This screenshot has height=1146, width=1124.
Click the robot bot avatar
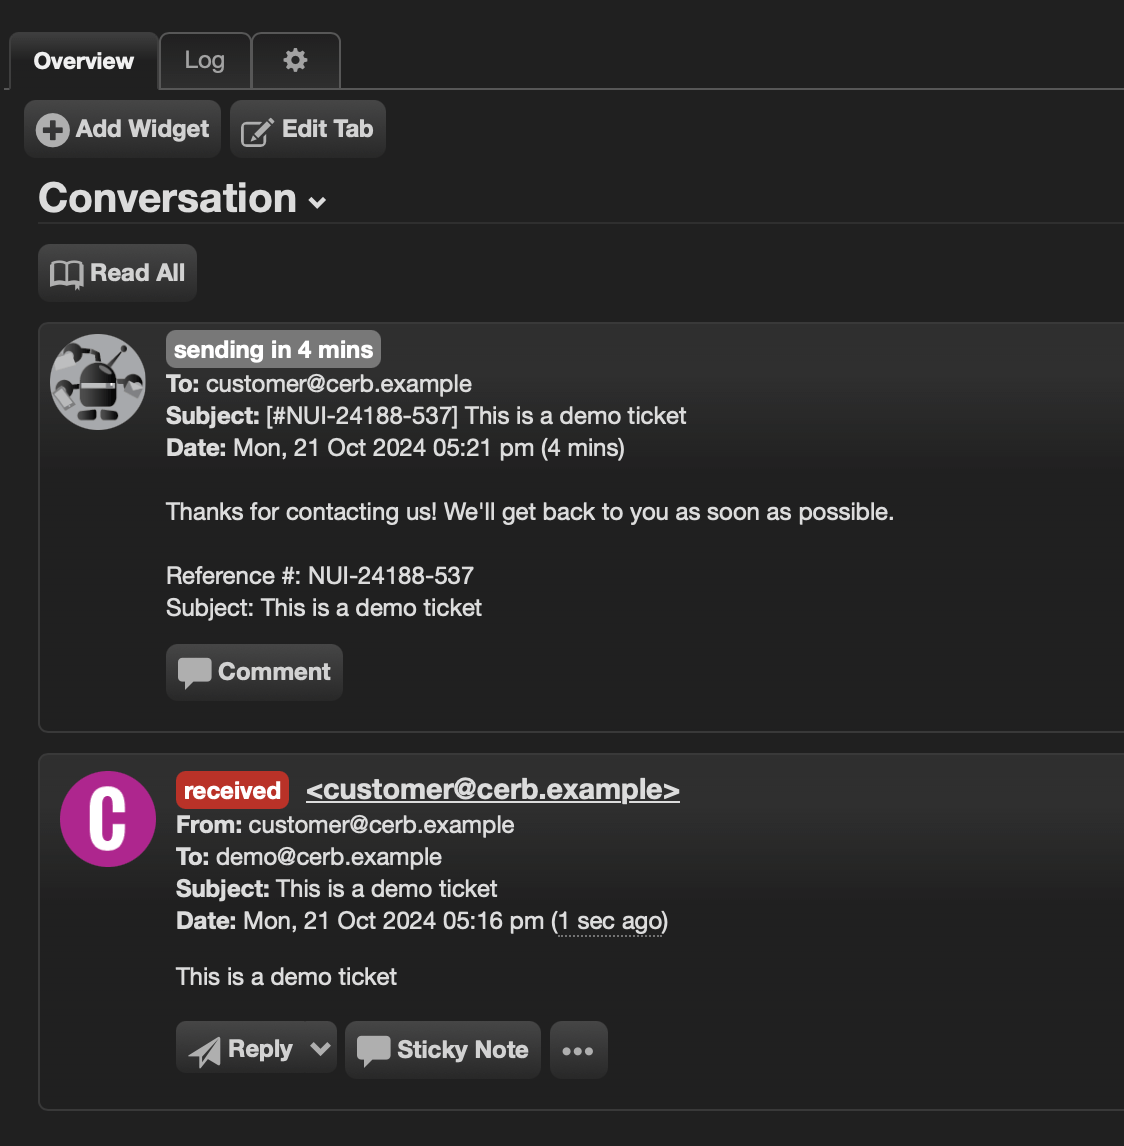tap(98, 382)
